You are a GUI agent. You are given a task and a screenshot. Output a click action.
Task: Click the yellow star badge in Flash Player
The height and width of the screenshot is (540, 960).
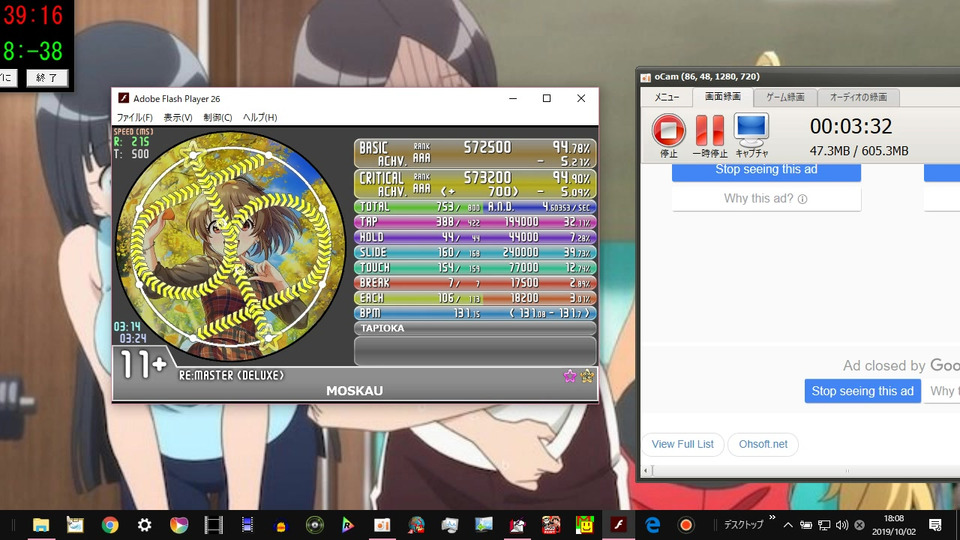click(587, 376)
